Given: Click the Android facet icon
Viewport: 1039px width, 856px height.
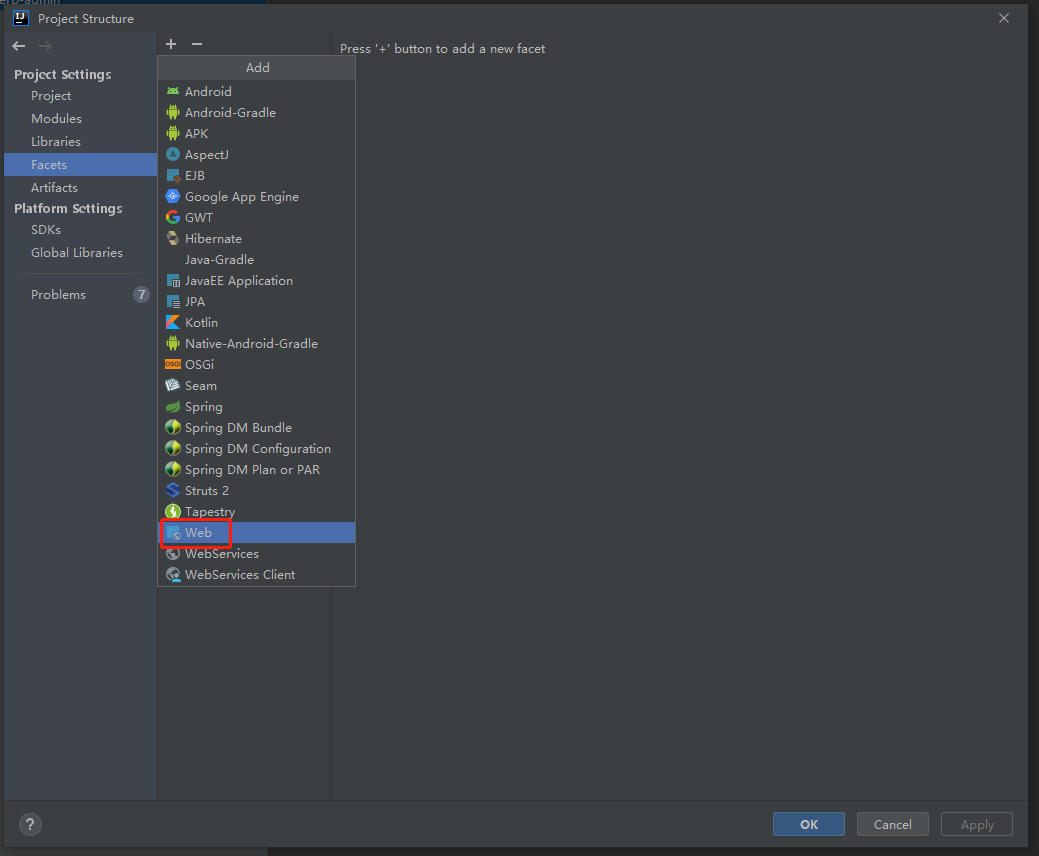Looking at the screenshot, I should pyautogui.click(x=173, y=91).
